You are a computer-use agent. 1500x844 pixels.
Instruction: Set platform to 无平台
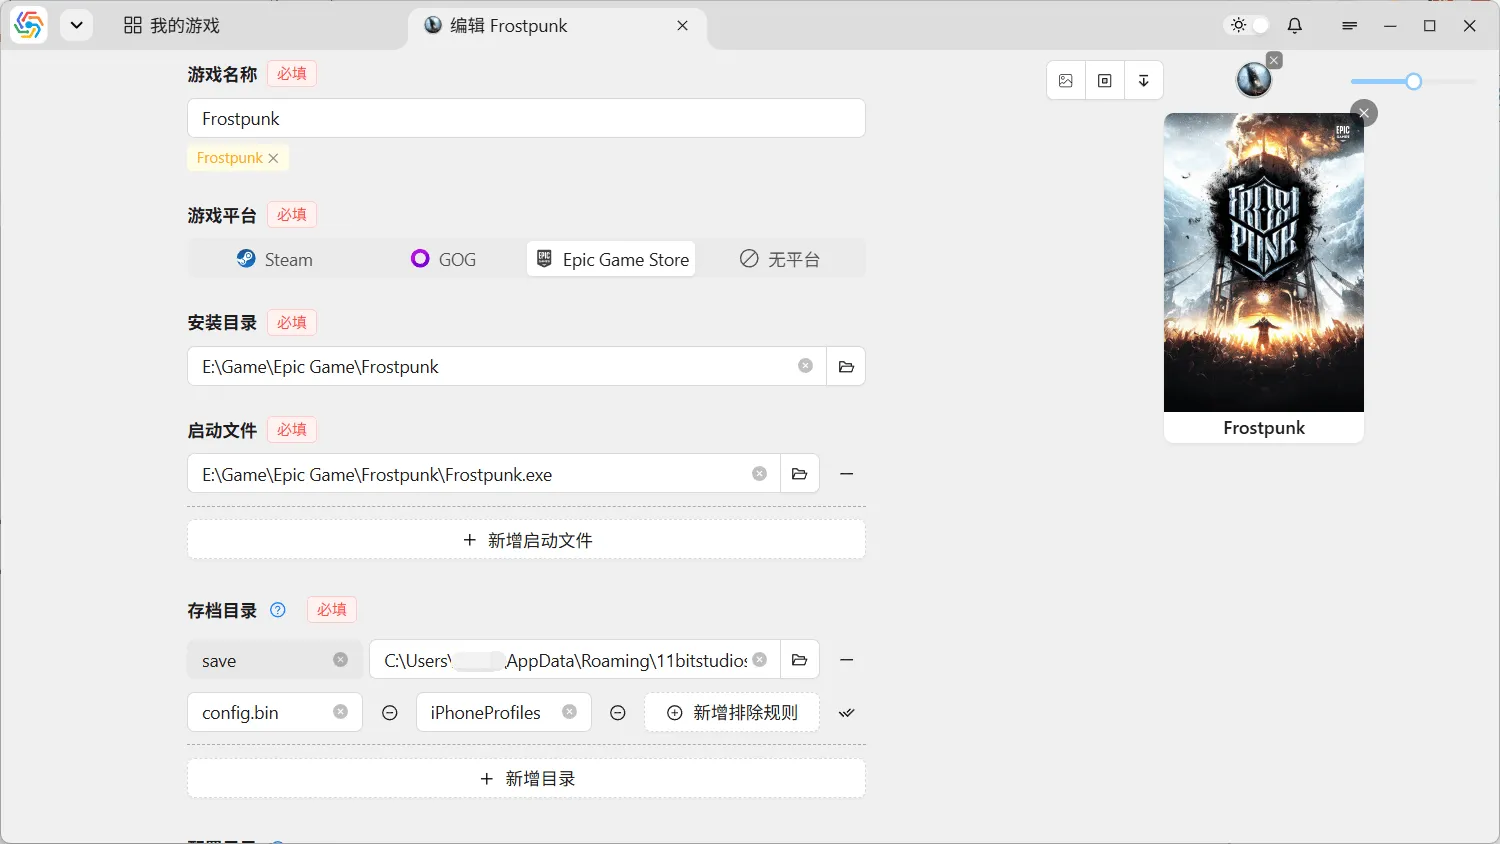pos(780,259)
